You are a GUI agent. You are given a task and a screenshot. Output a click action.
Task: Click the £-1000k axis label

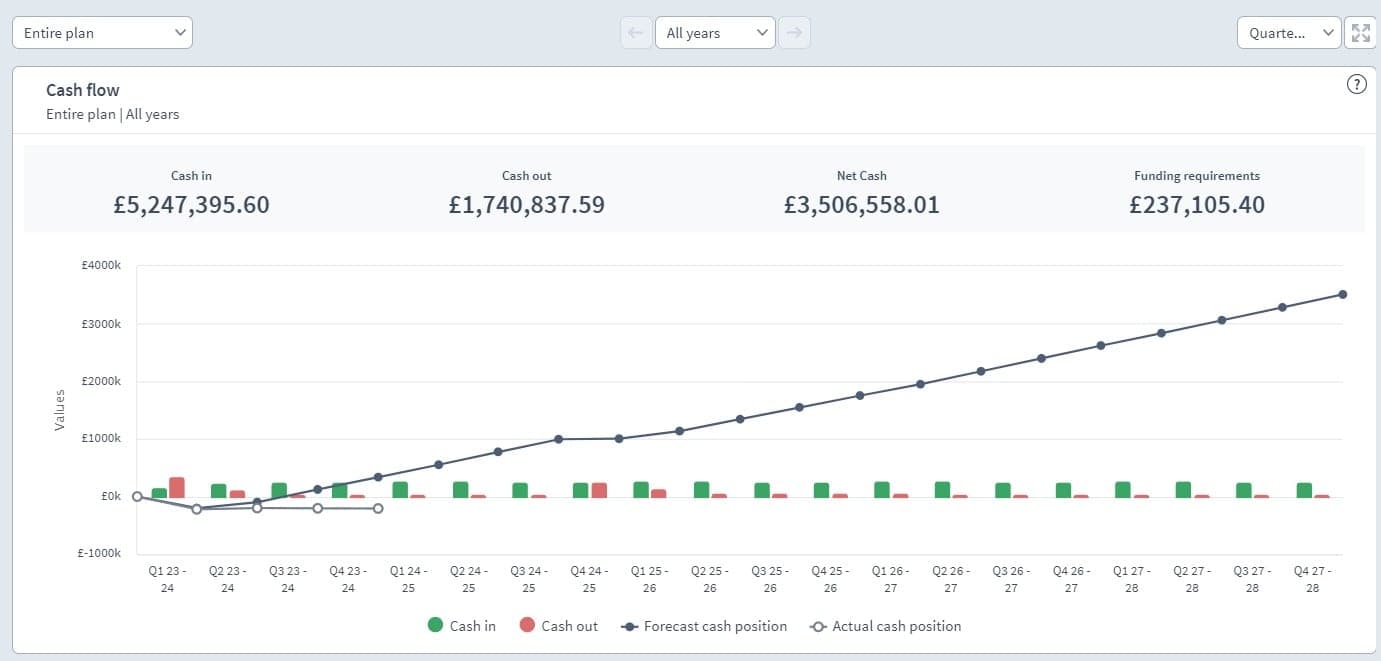pyautogui.click(x=100, y=553)
